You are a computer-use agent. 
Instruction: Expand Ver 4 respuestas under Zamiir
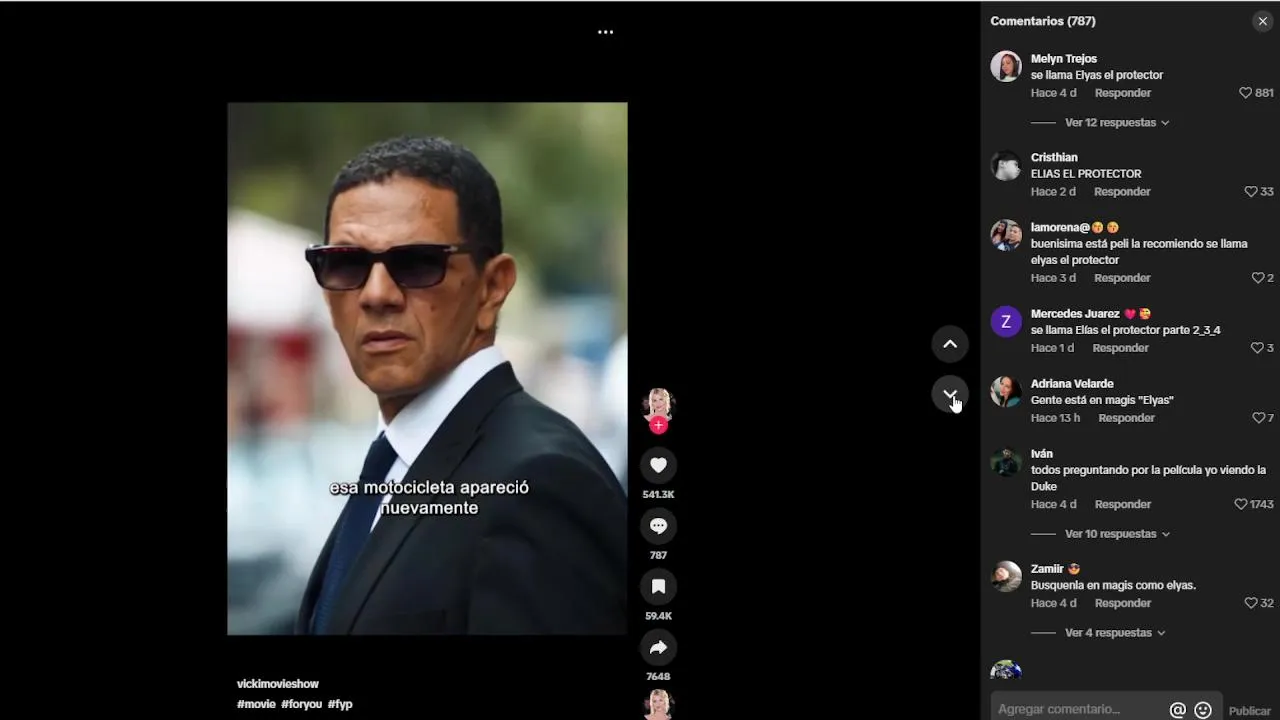point(1114,633)
